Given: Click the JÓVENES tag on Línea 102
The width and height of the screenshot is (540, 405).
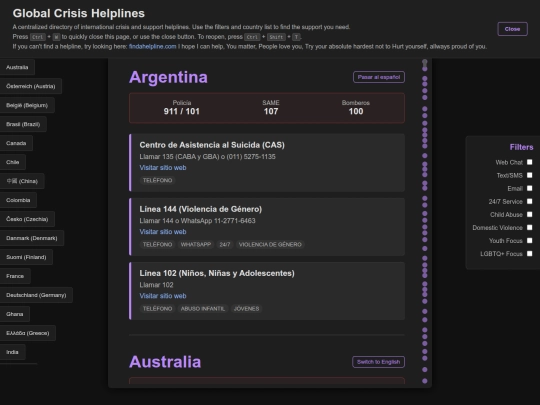Looking at the screenshot, I should tap(246, 308).
